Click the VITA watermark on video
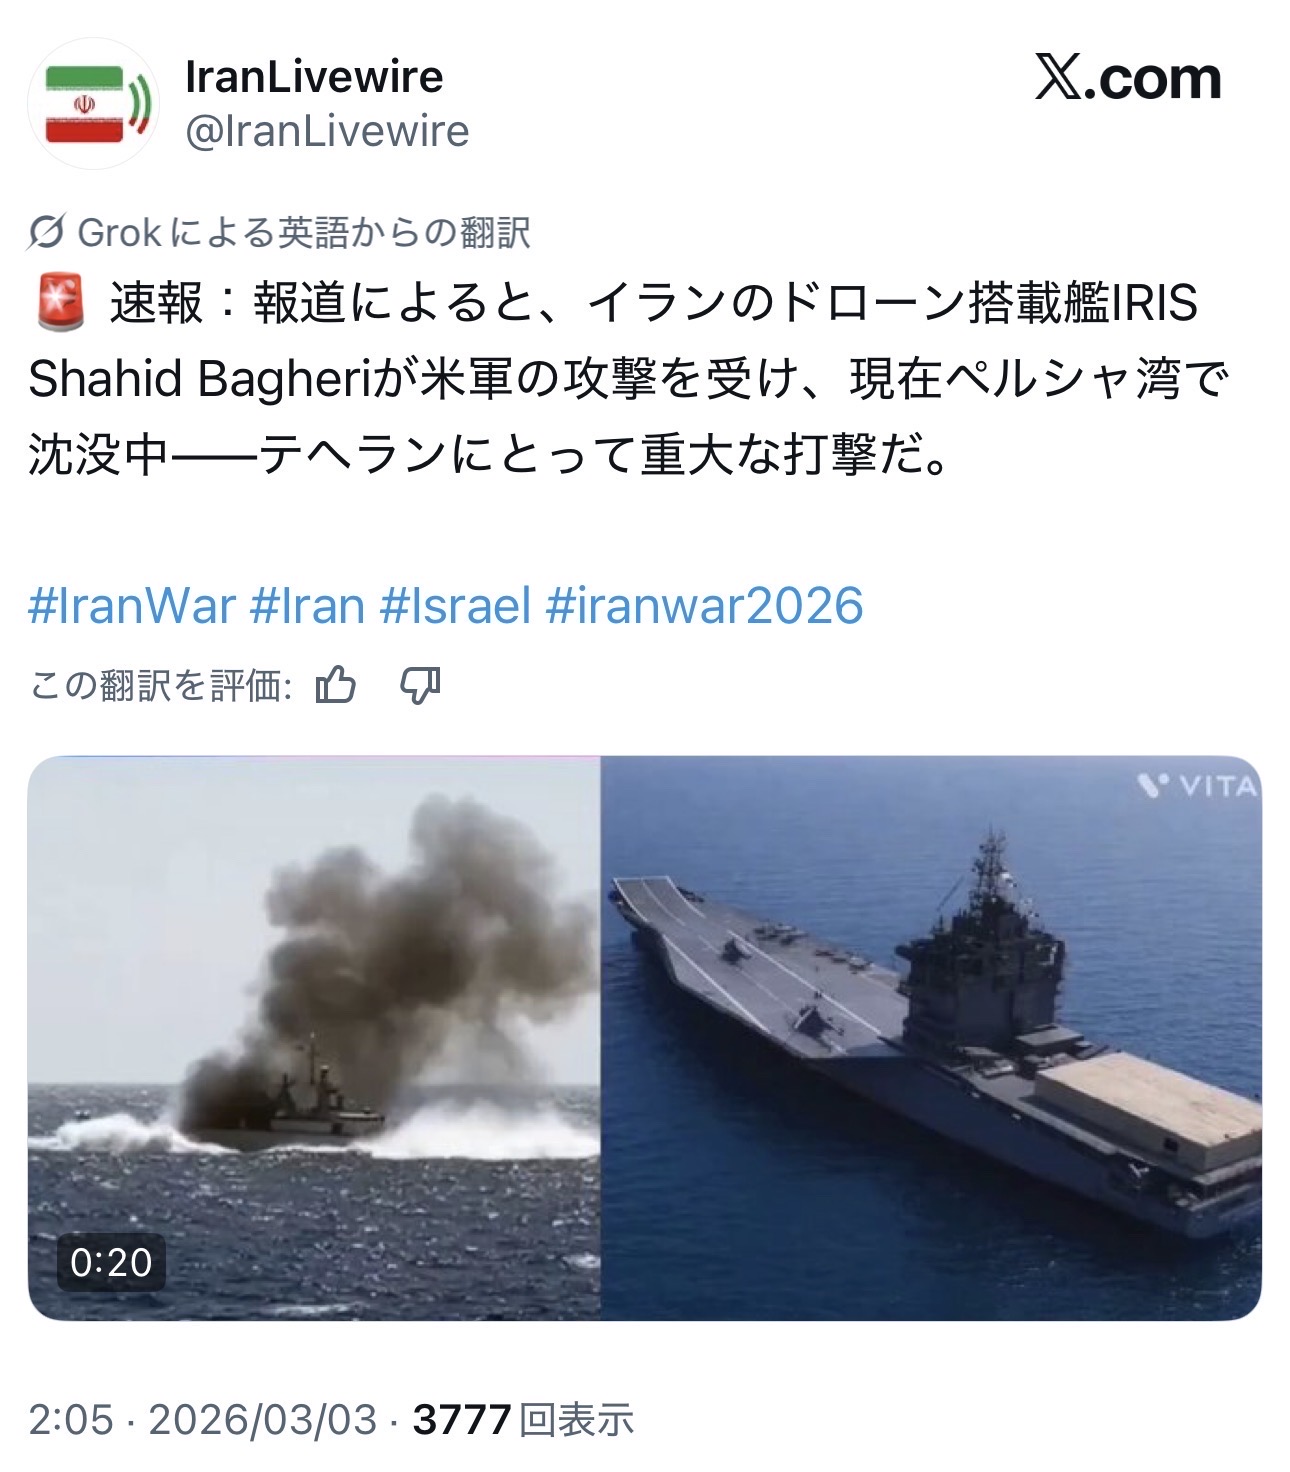The image size is (1290, 1472). pyautogui.click(x=1198, y=787)
